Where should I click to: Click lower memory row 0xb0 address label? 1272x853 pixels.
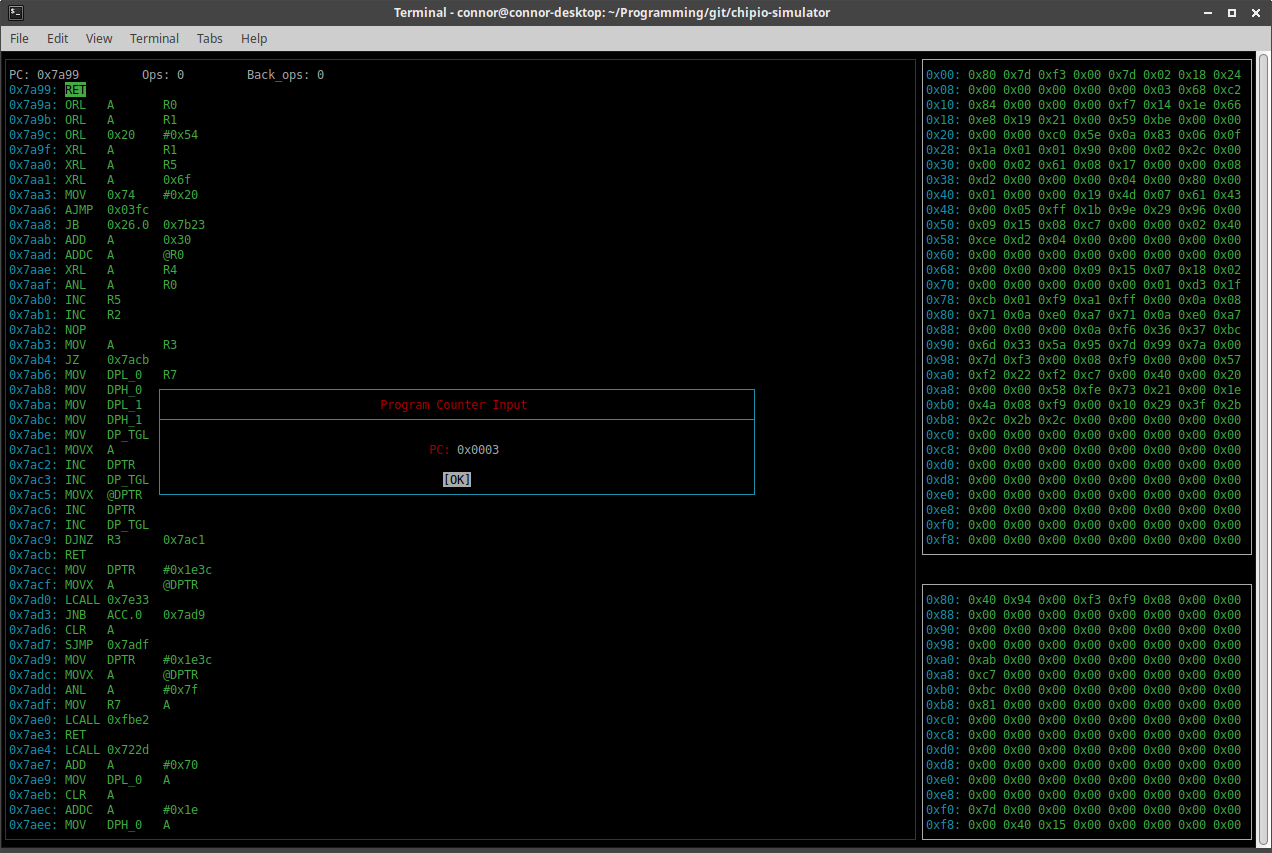943,690
